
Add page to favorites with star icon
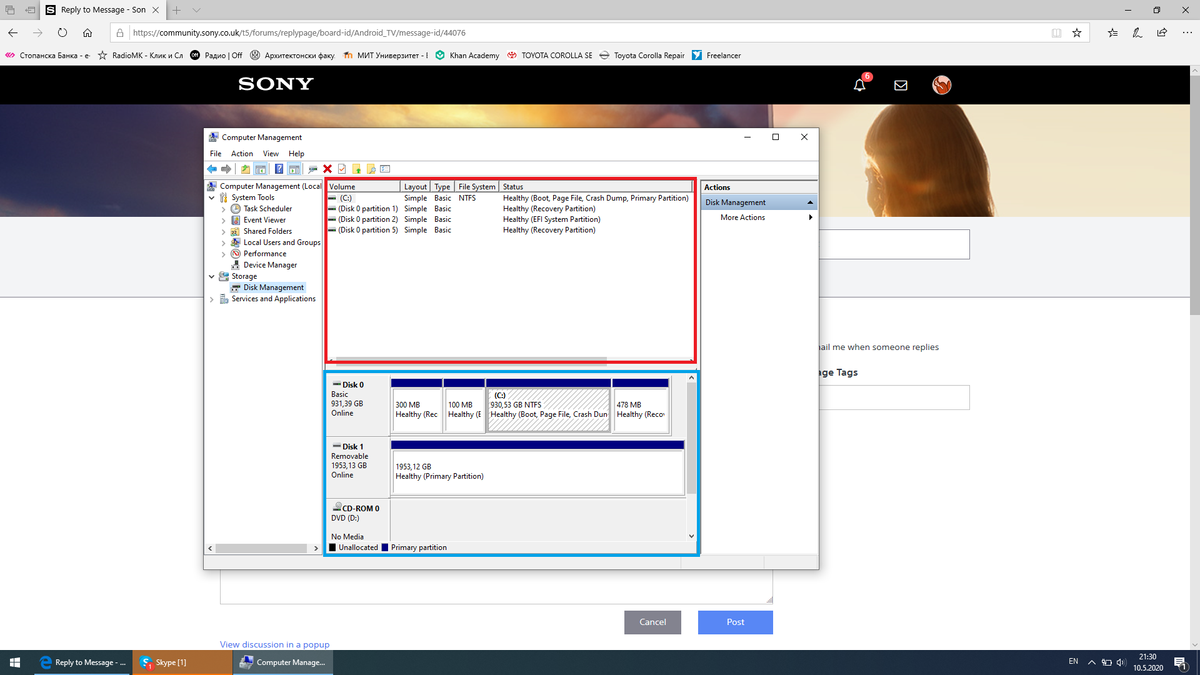pos(1076,32)
